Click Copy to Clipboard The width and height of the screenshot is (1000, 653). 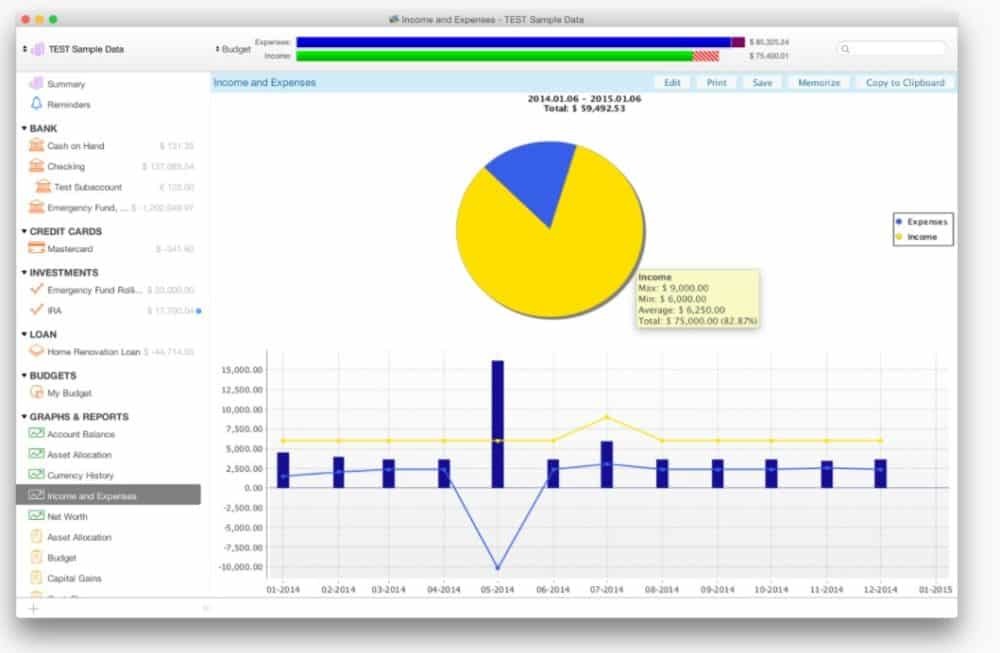903,83
